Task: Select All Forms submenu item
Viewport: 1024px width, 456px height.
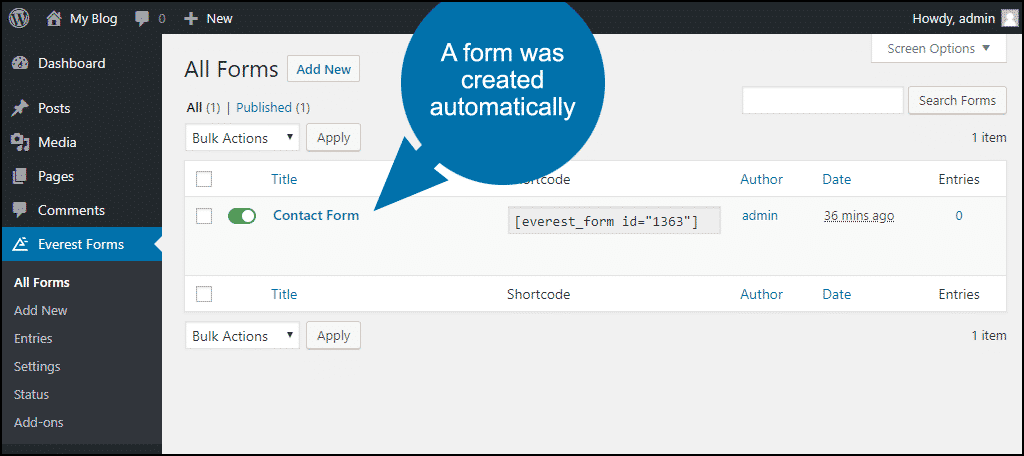Action: 42,282
